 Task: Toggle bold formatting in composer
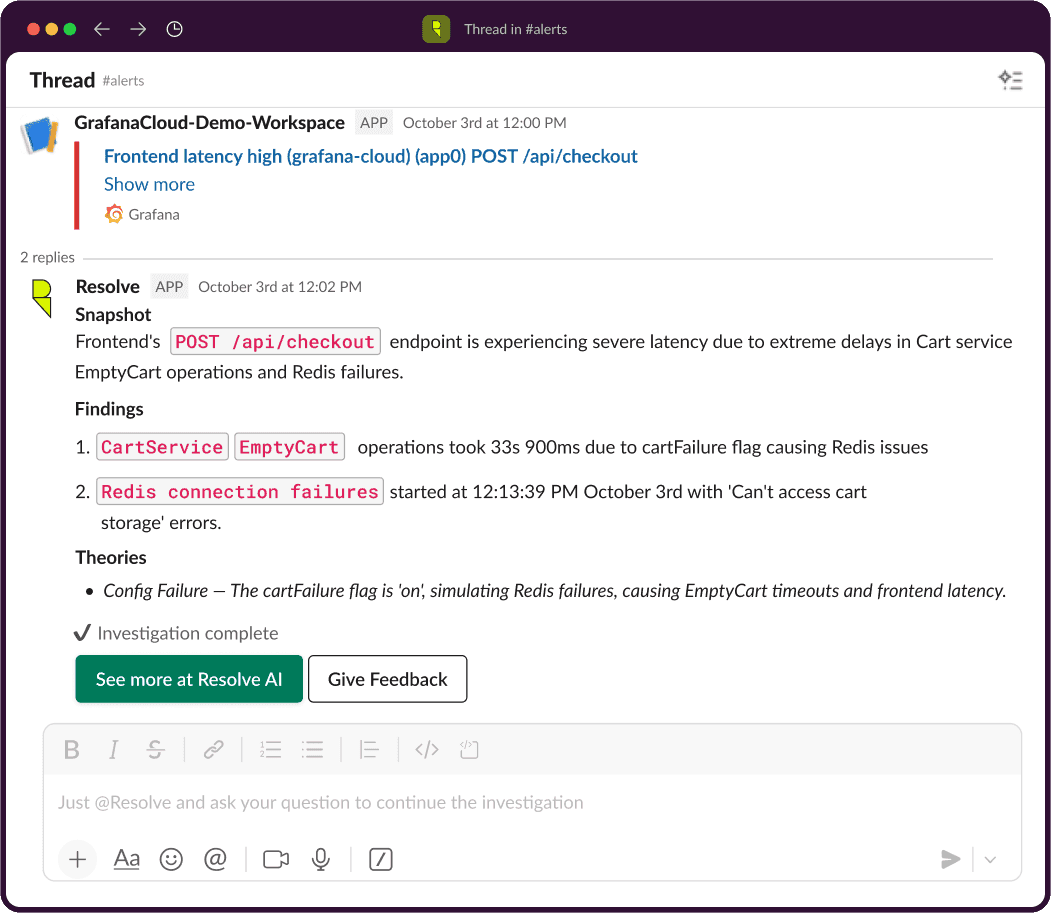(x=71, y=749)
